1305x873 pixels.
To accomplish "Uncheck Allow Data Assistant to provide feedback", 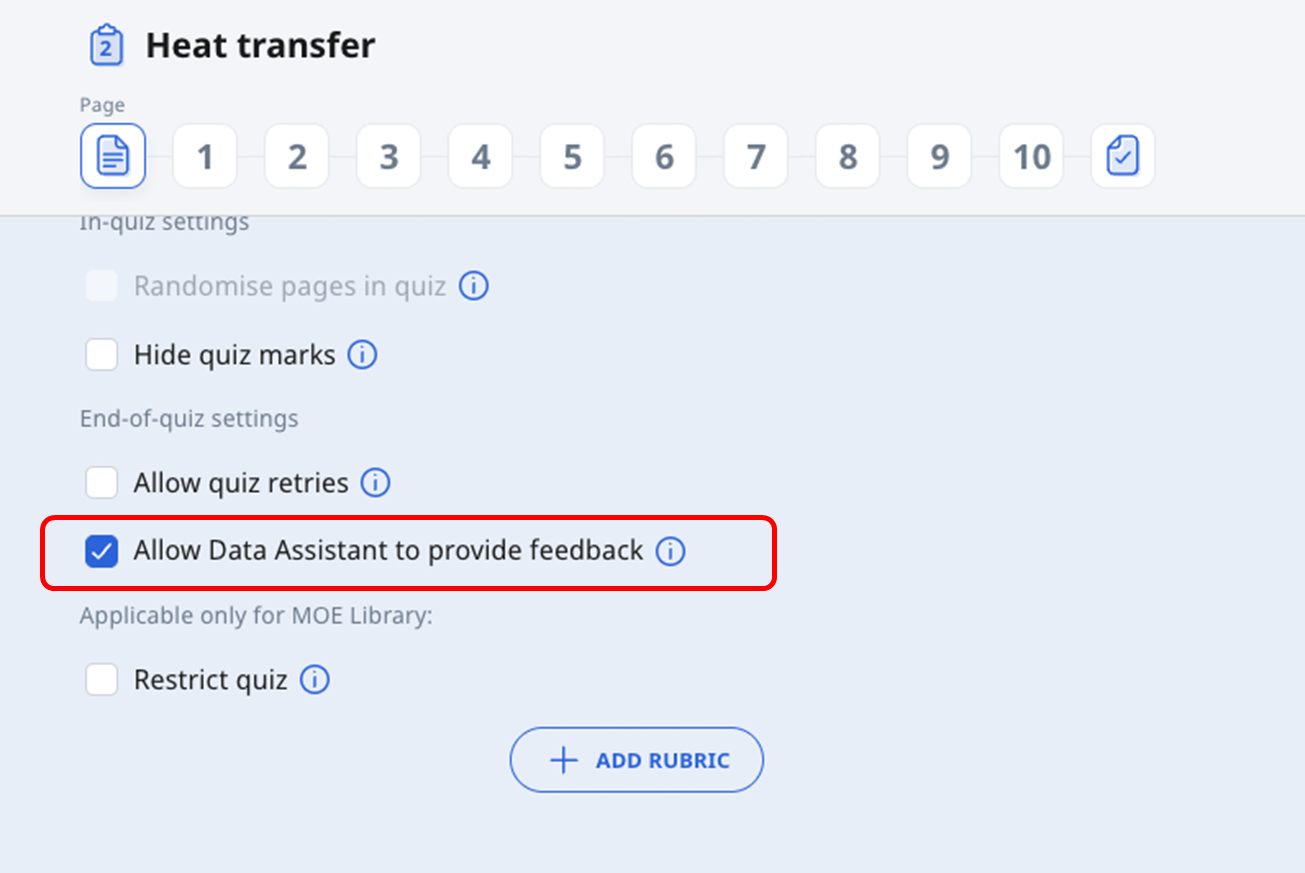I will coord(102,551).
